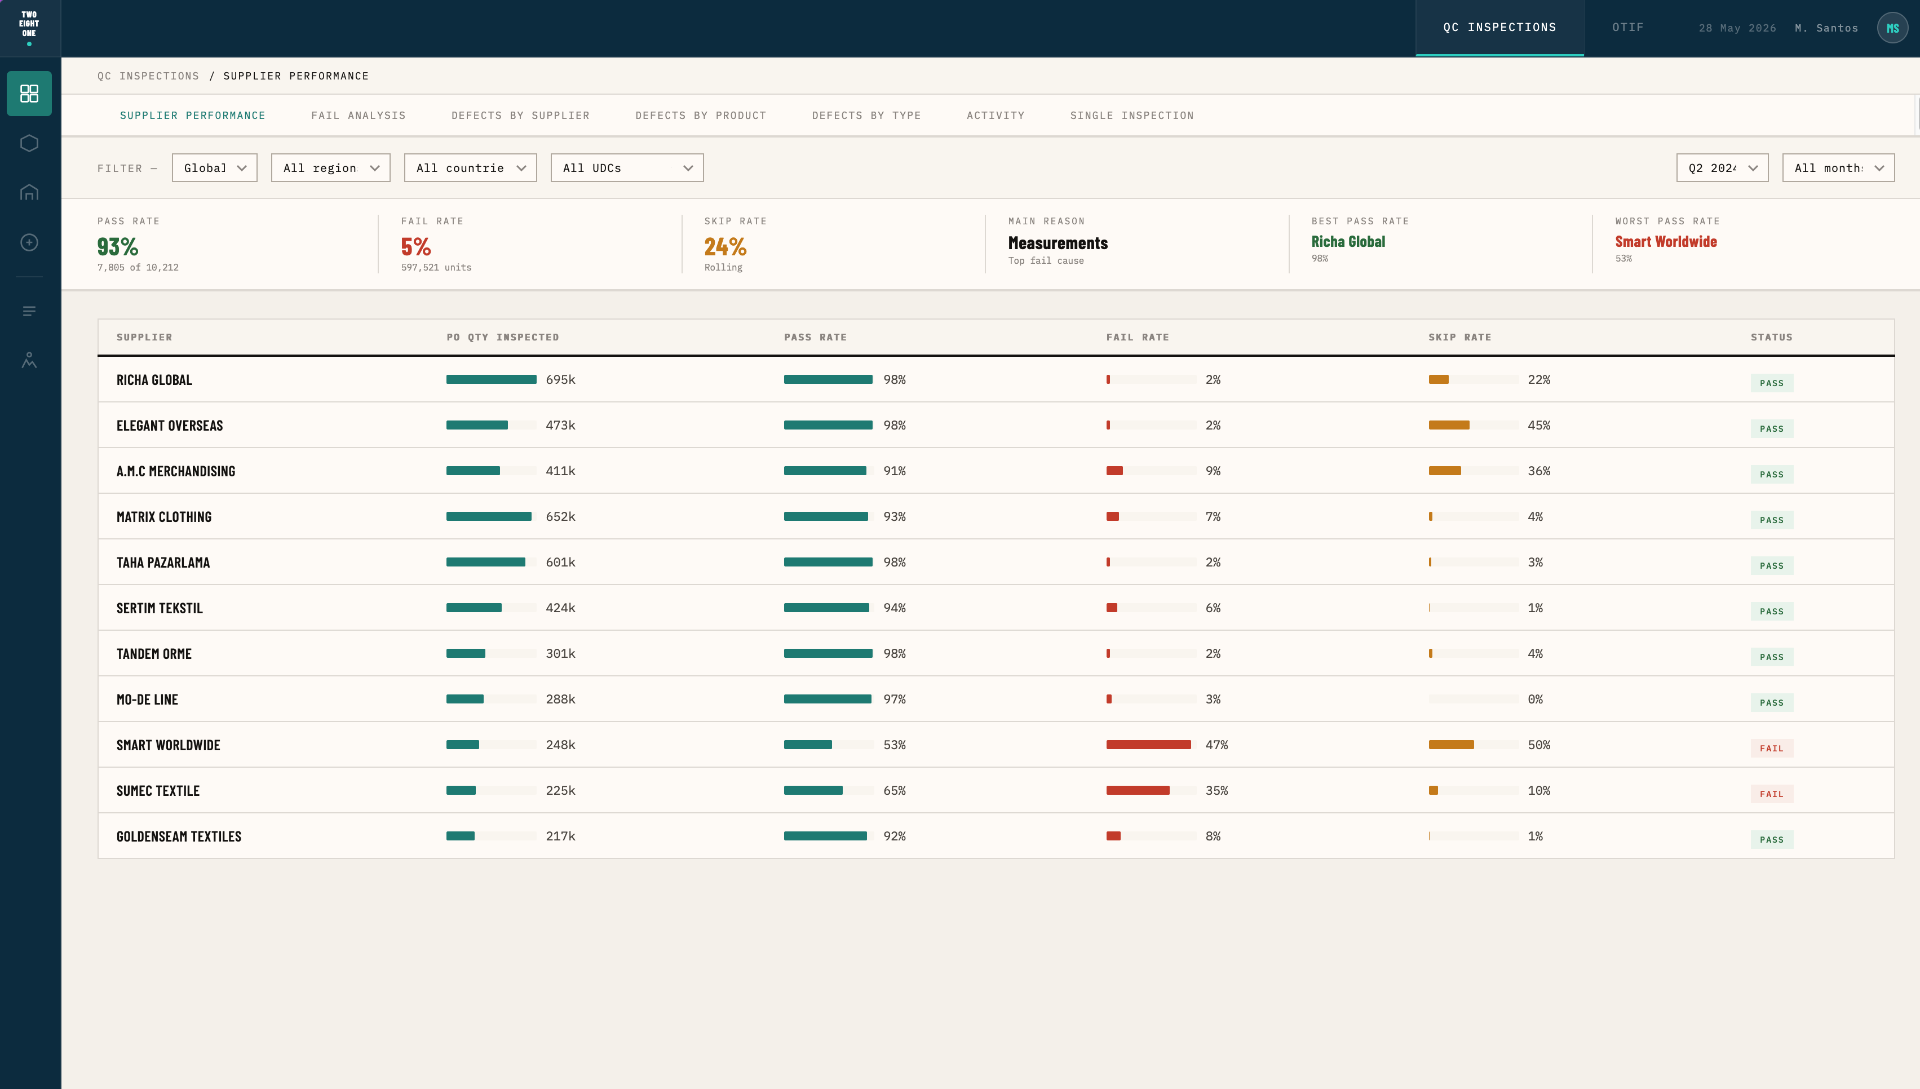This screenshot has width=1920, height=1089.
Task: Select the Richa Global supplier row
Action: click(x=995, y=380)
